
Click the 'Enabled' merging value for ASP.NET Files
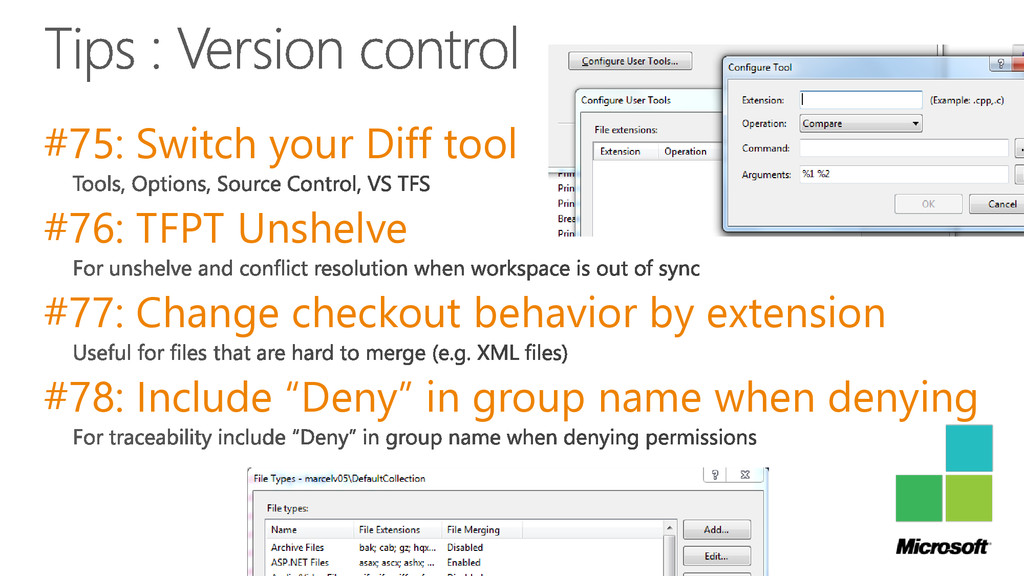click(x=464, y=562)
